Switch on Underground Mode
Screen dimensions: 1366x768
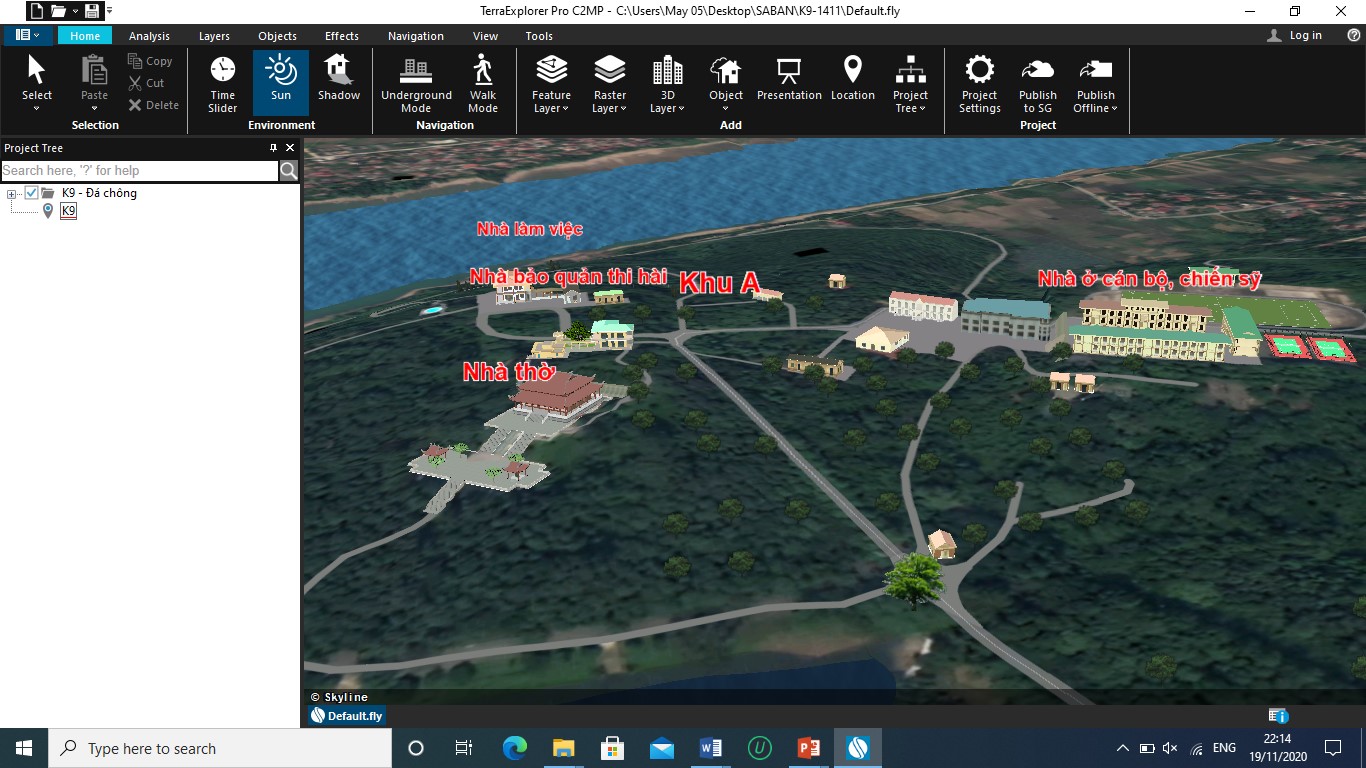tap(416, 84)
